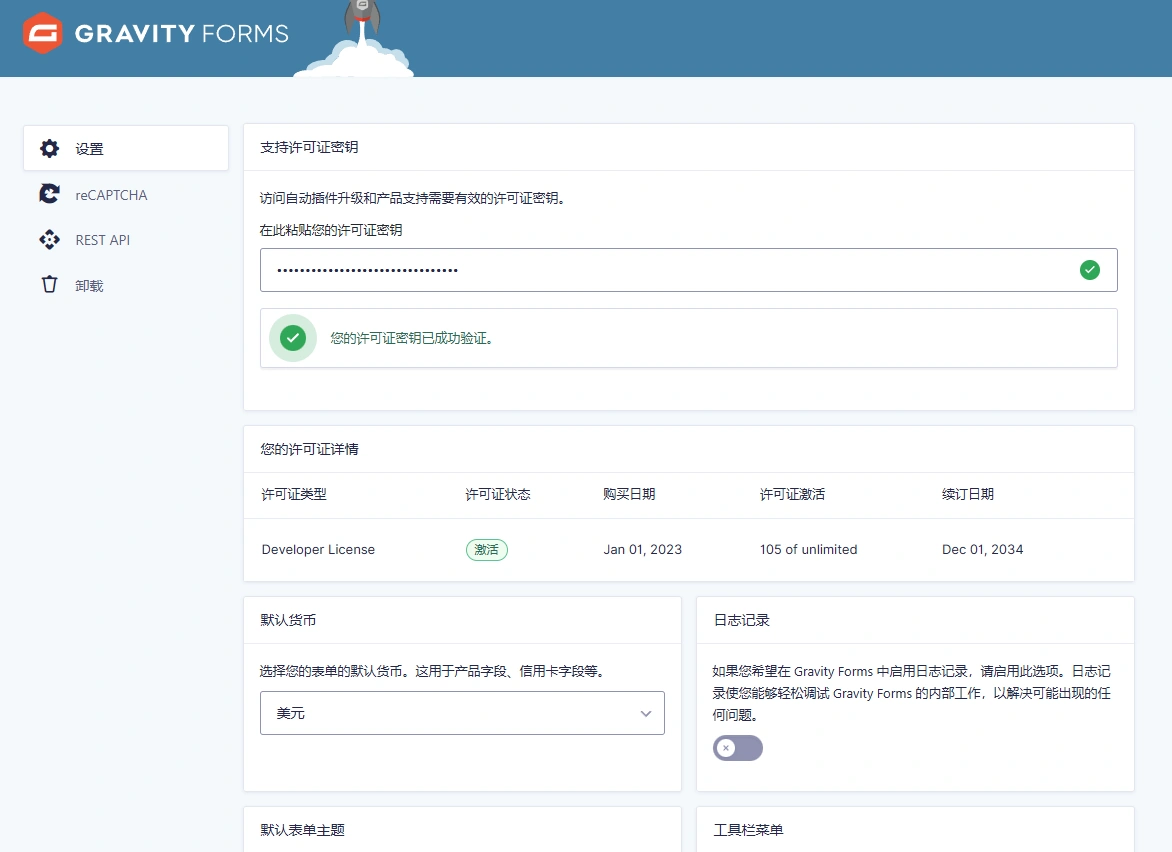The height and width of the screenshot is (852, 1172).
Task: Click the green success icon beside 您的许可证密钥已成功验证
Action: 292,338
